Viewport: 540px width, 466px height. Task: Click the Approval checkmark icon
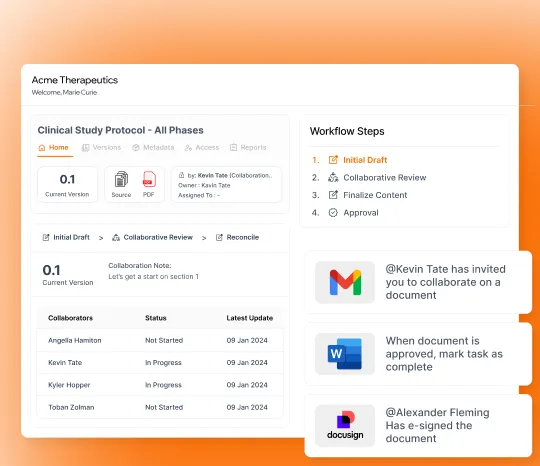coord(333,213)
